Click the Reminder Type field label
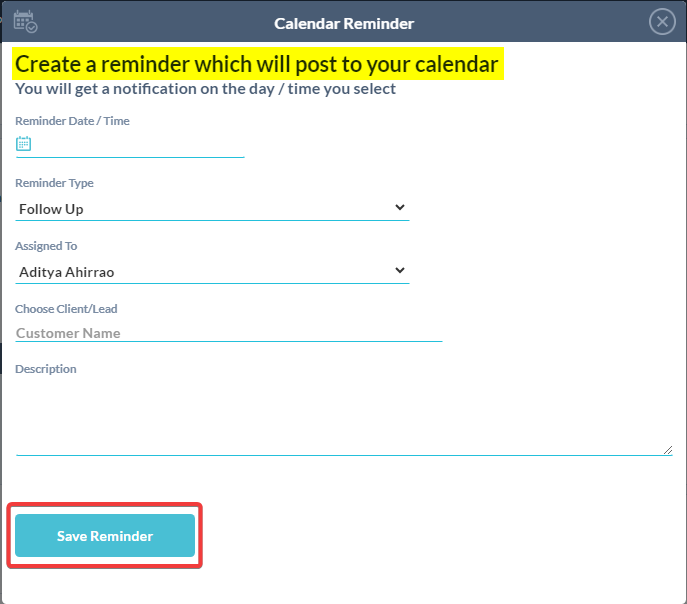The width and height of the screenshot is (687, 604). 54,183
